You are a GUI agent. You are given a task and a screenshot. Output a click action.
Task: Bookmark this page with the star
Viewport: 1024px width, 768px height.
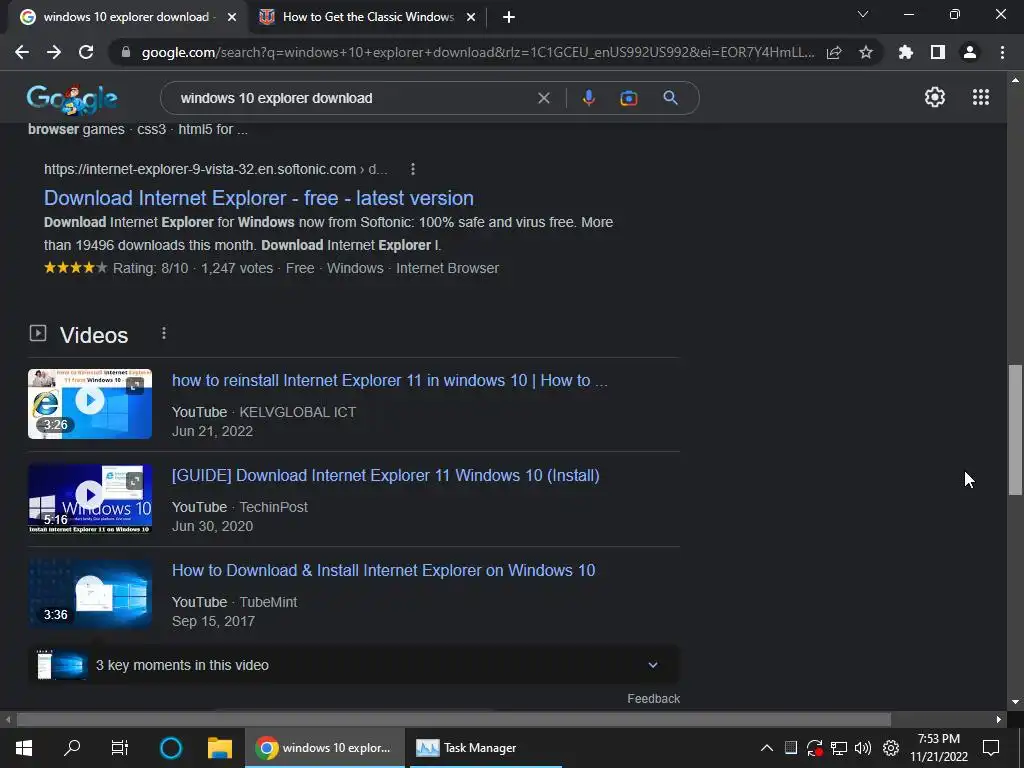(x=866, y=52)
